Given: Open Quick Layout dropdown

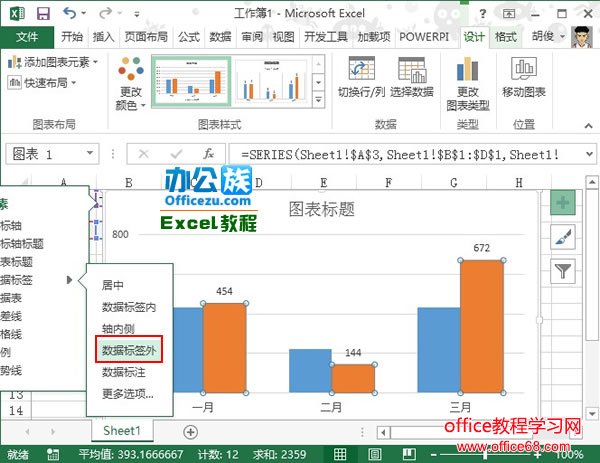Looking at the screenshot, I should click(42, 82).
